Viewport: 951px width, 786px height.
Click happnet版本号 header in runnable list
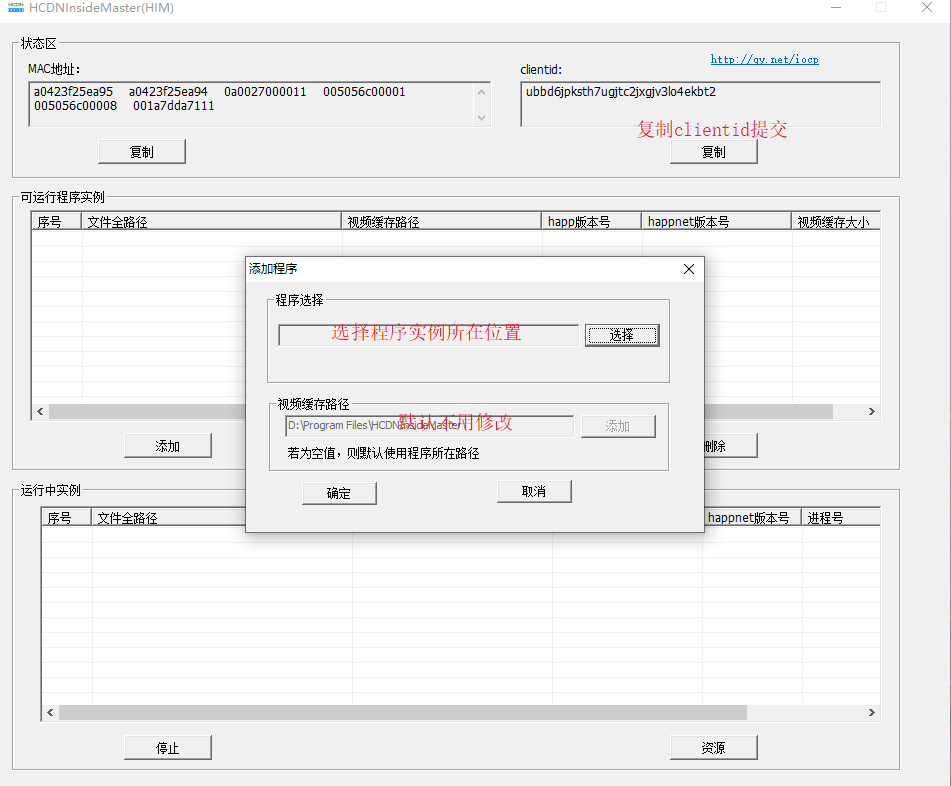(717, 222)
